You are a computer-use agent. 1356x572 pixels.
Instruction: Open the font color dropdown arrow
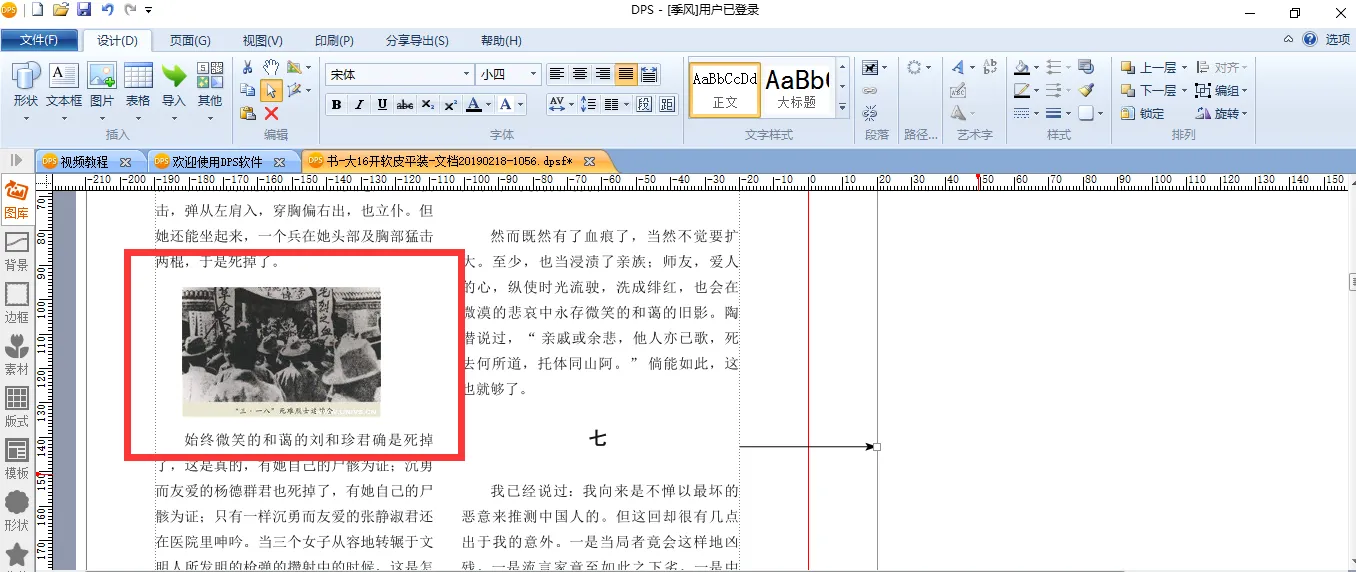[x=490, y=104]
